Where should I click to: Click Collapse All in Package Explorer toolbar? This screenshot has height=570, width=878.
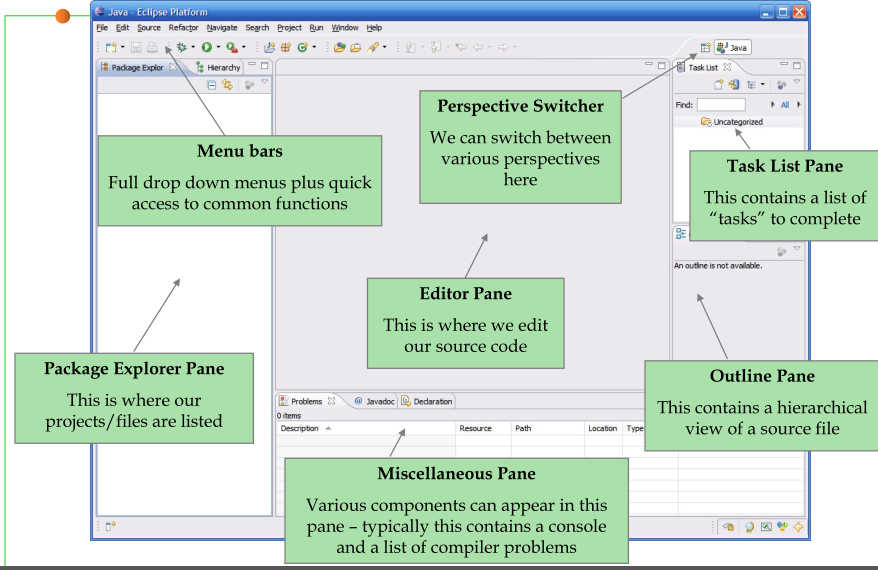tap(211, 85)
